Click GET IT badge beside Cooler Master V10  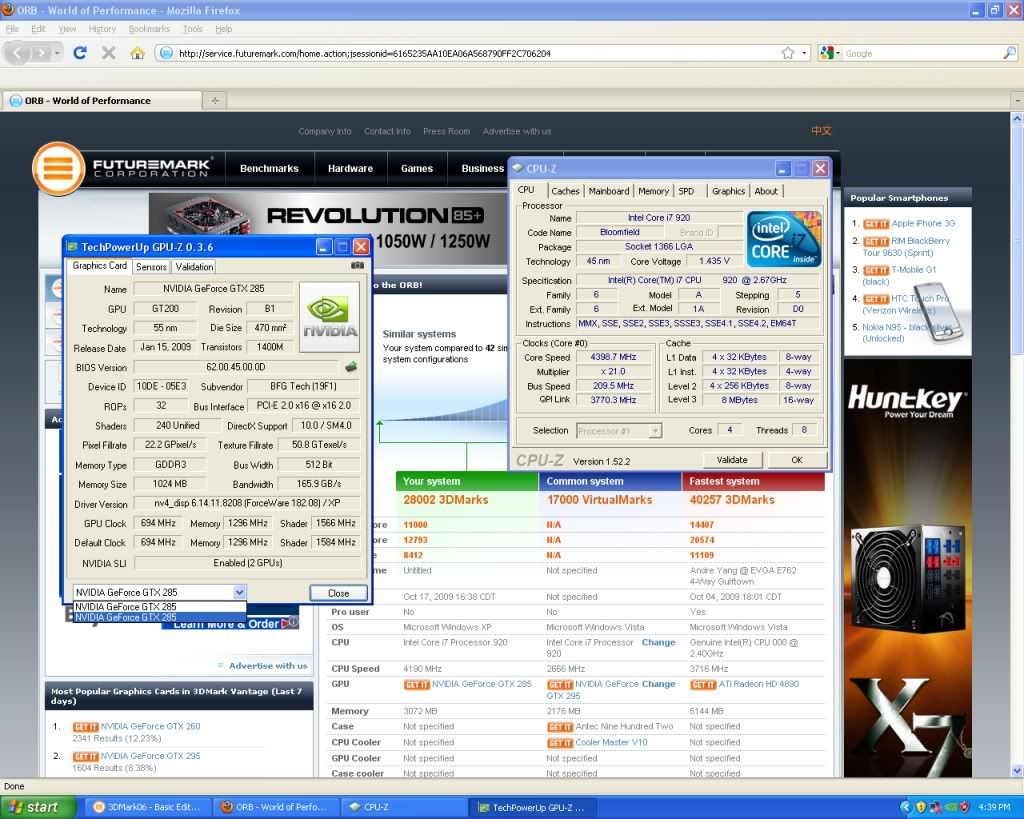click(x=560, y=743)
